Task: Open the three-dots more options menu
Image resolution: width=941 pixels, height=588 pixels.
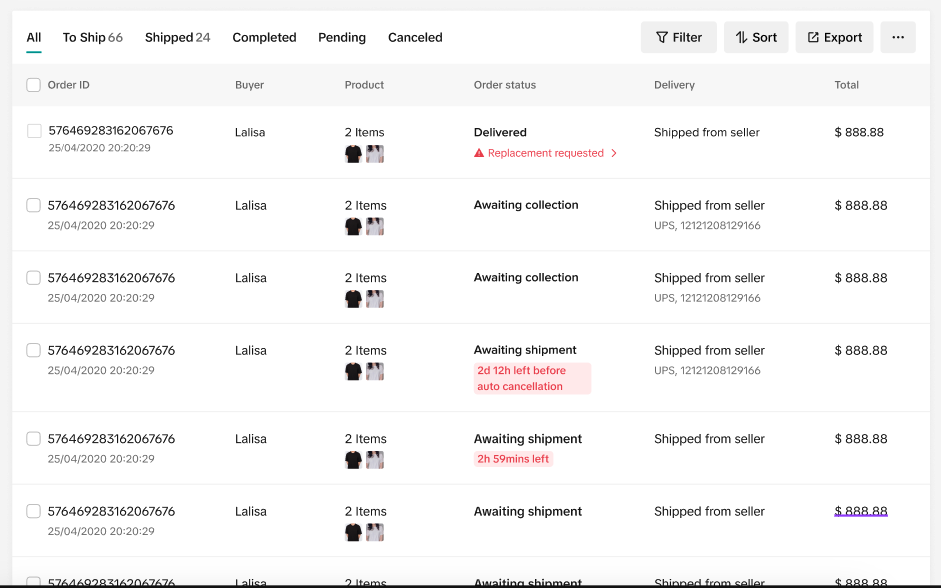Action: 898,38
